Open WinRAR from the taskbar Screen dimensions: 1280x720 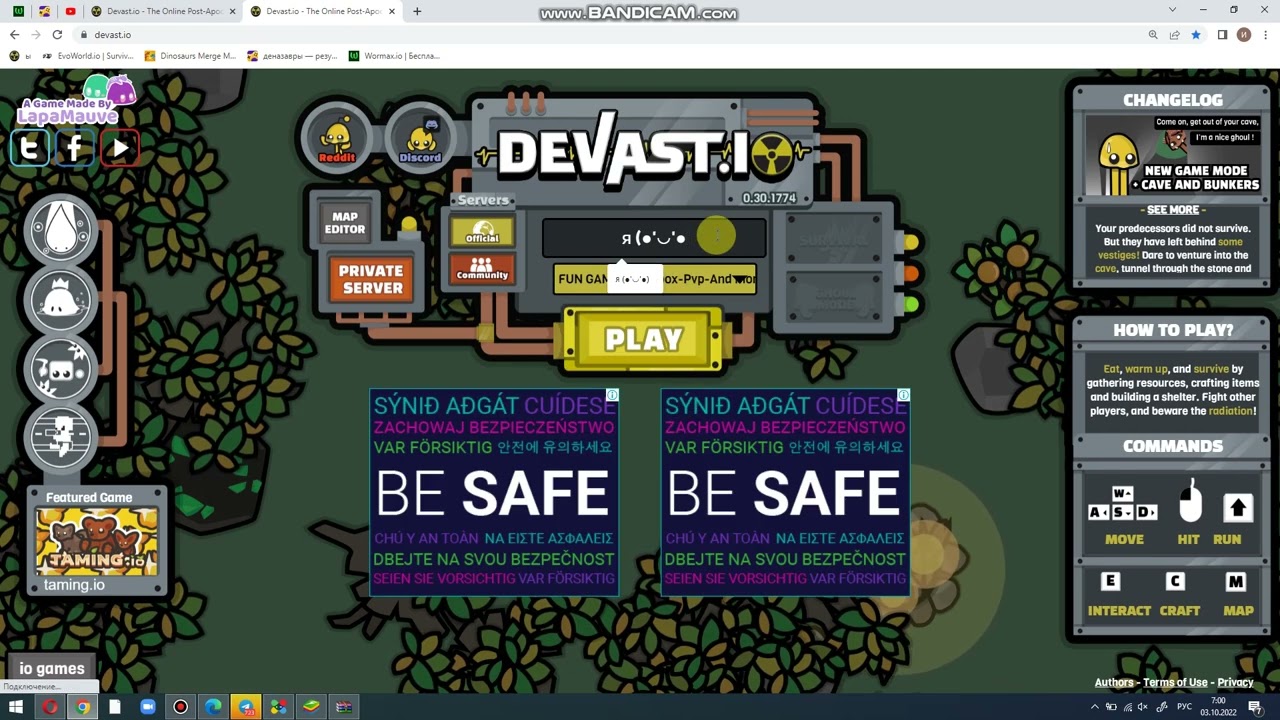pos(344,707)
